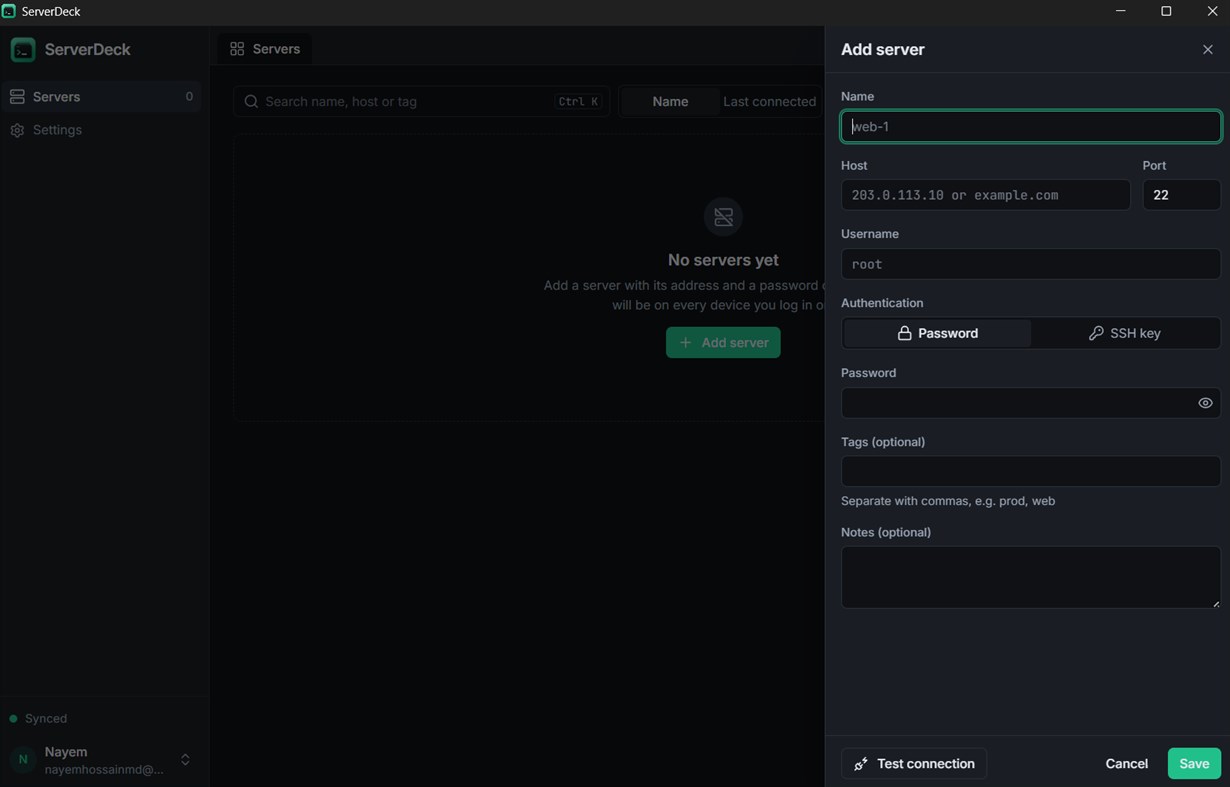Screen dimensions: 1230x787
Task: Sort servers by Name
Action: (670, 101)
